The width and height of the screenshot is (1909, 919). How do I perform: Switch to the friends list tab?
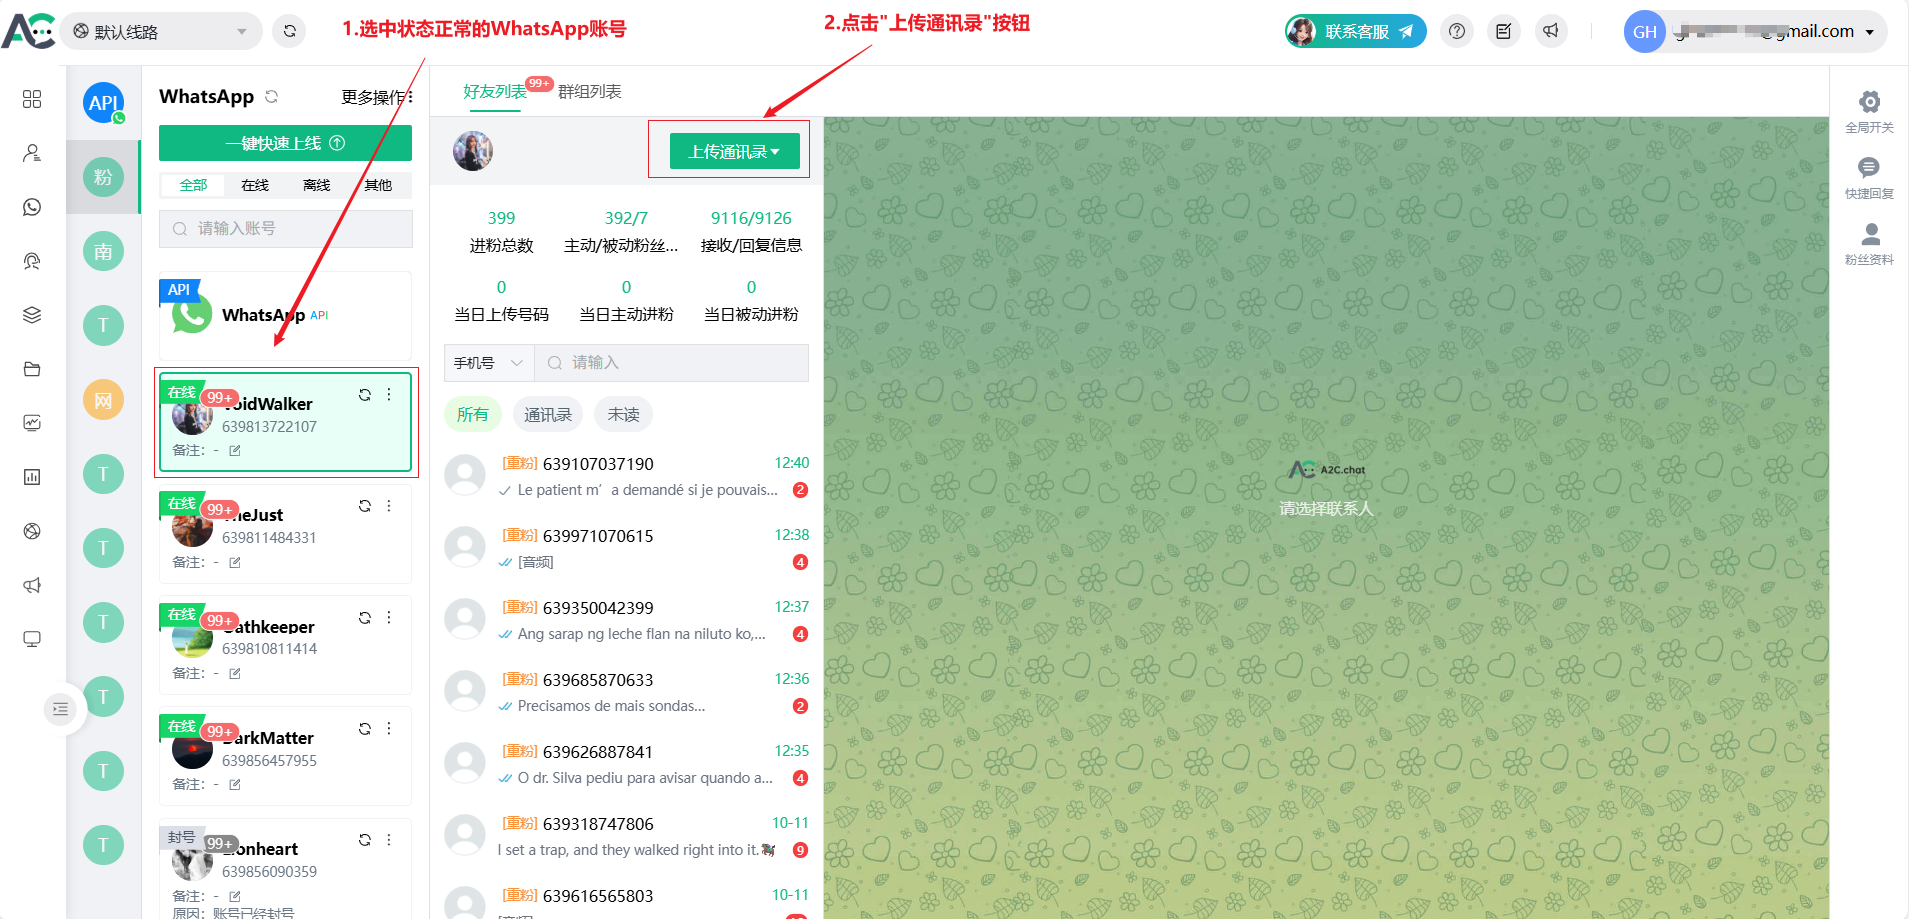click(494, 92)
